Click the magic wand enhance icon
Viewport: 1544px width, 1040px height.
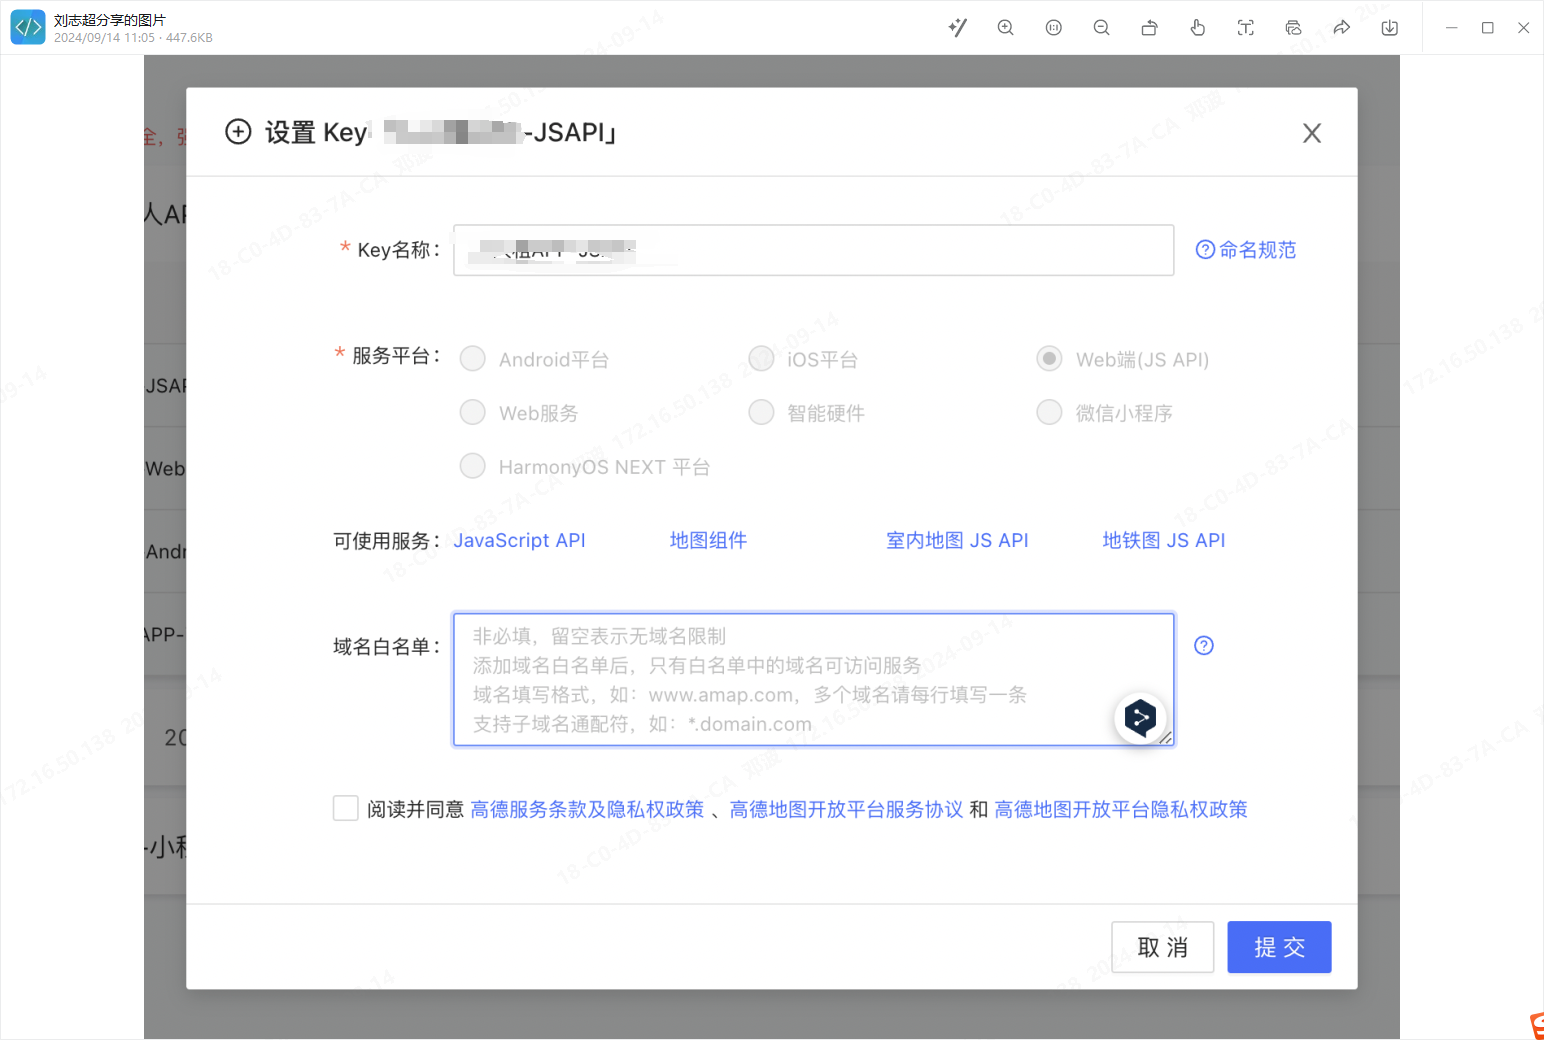(957, 28)
